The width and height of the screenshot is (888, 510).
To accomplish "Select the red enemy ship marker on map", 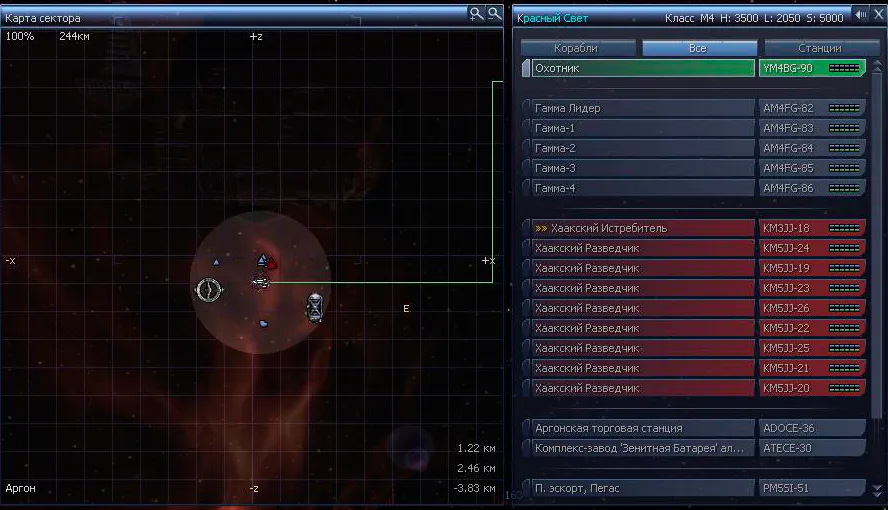I will point(272,264).
